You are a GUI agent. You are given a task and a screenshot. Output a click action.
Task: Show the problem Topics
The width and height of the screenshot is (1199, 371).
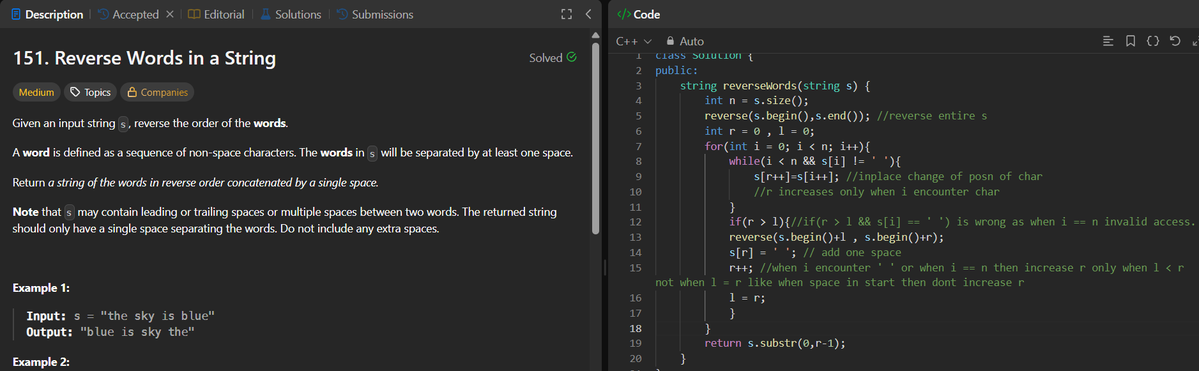tap(90, 93)
